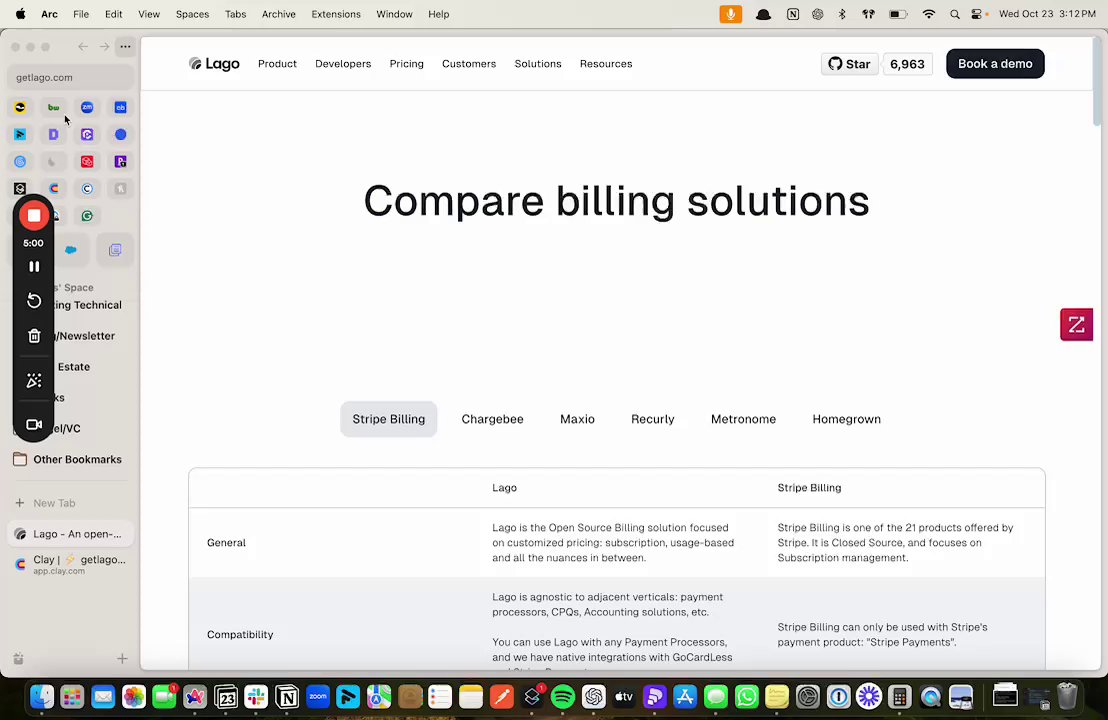
Task: Select the Metronome comparison tab
Action: [x=743, y=419]
